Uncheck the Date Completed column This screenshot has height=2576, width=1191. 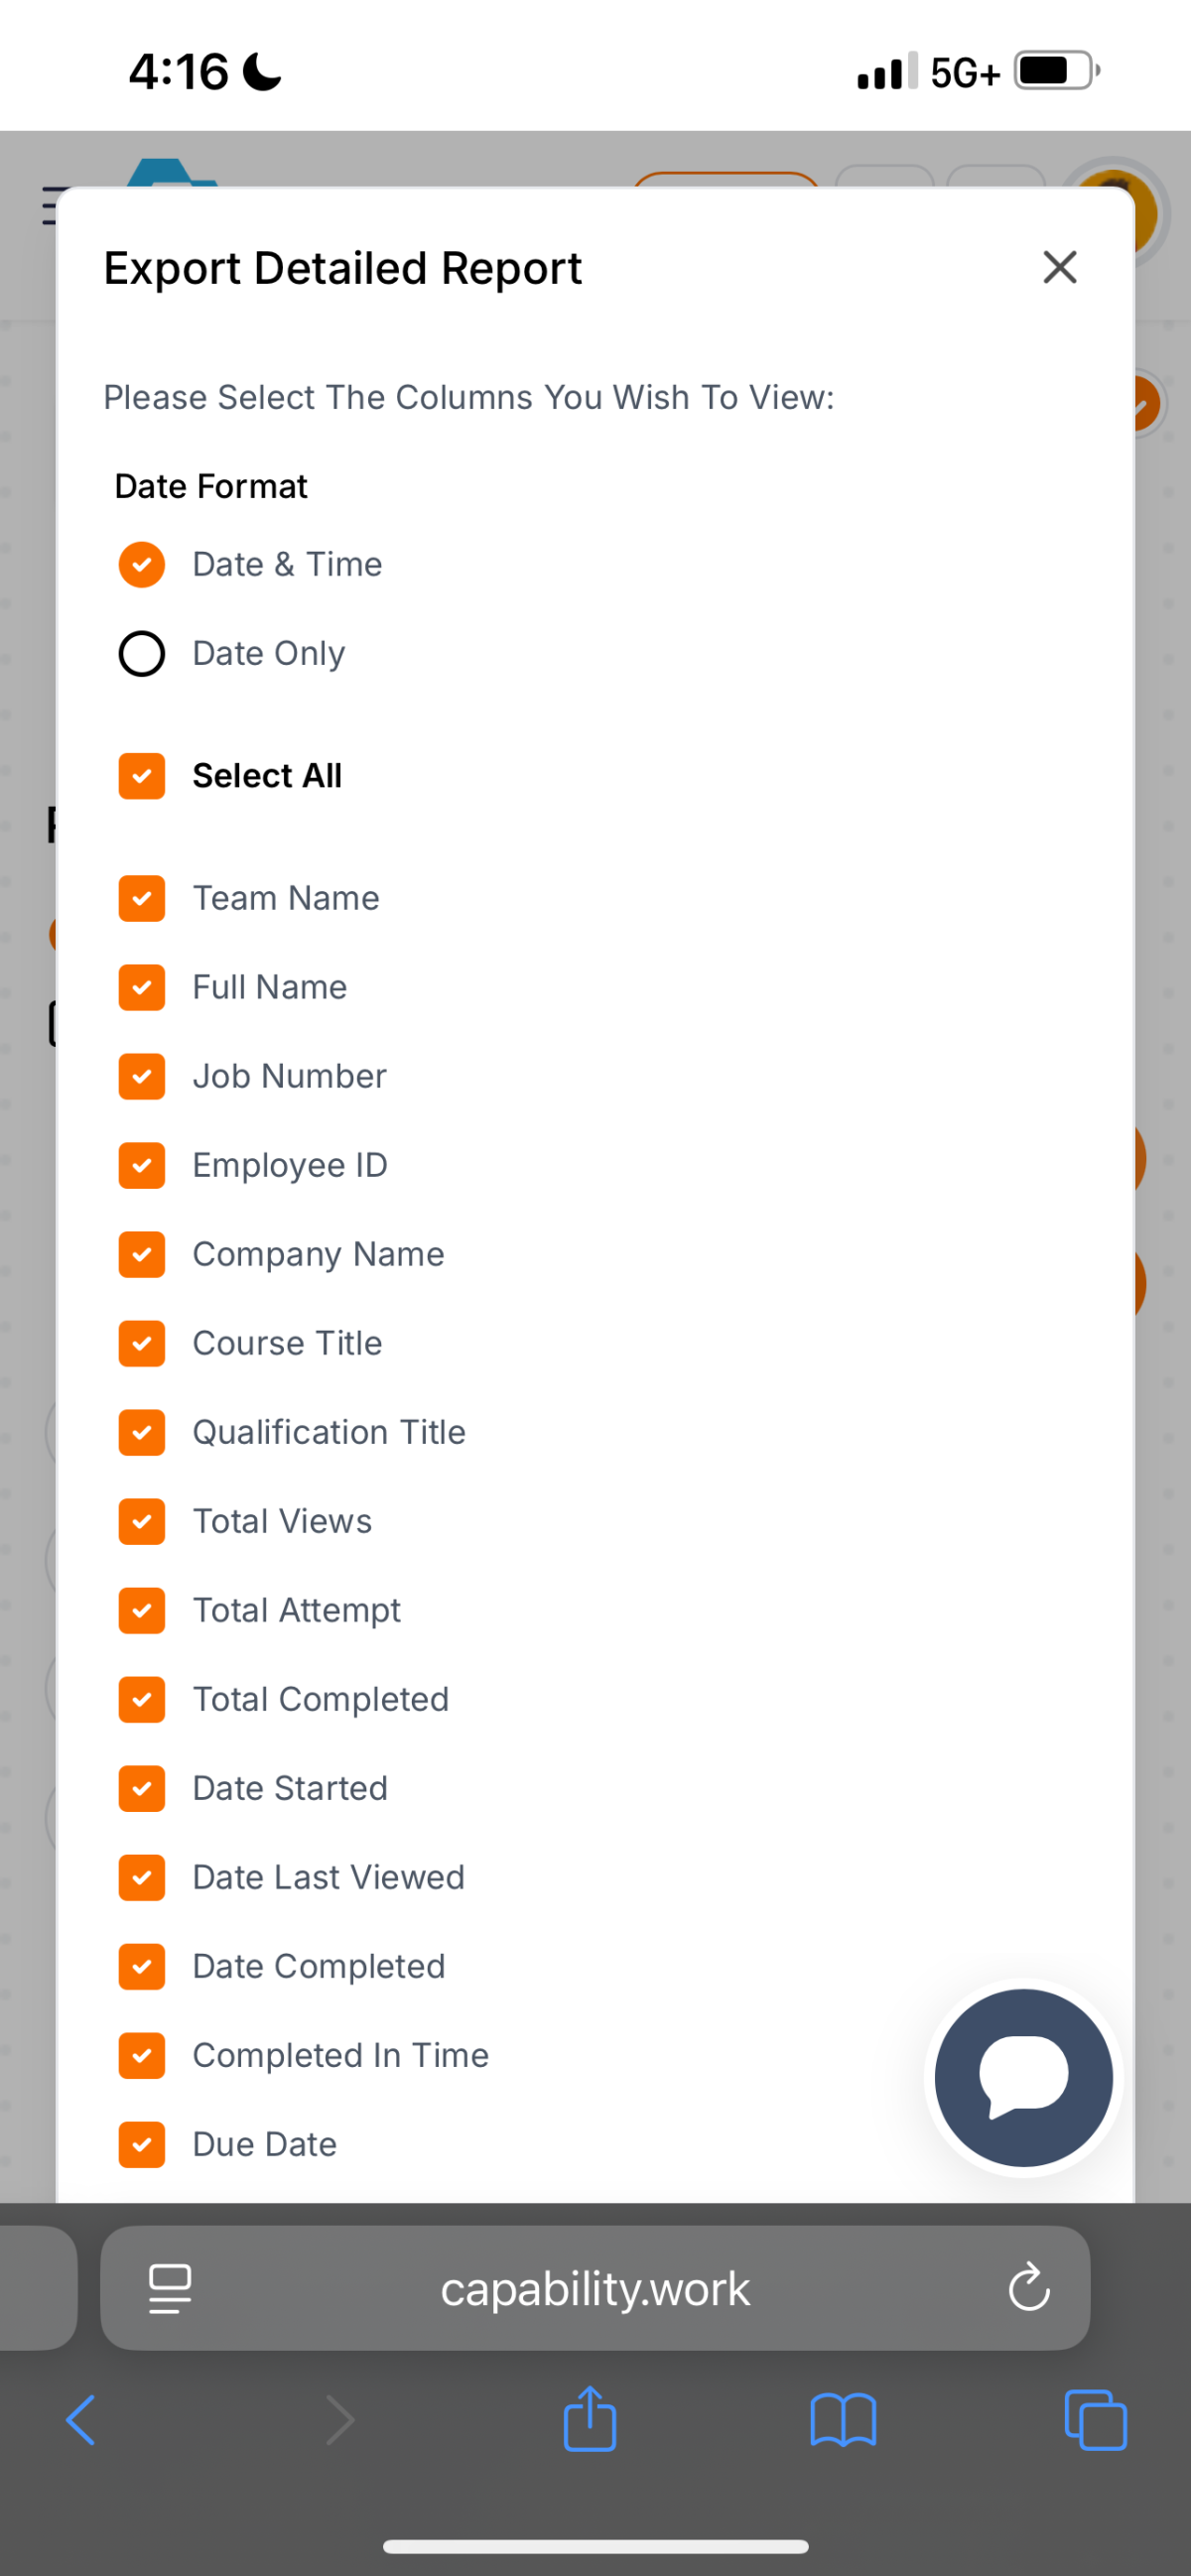(x=142, y=1967)
